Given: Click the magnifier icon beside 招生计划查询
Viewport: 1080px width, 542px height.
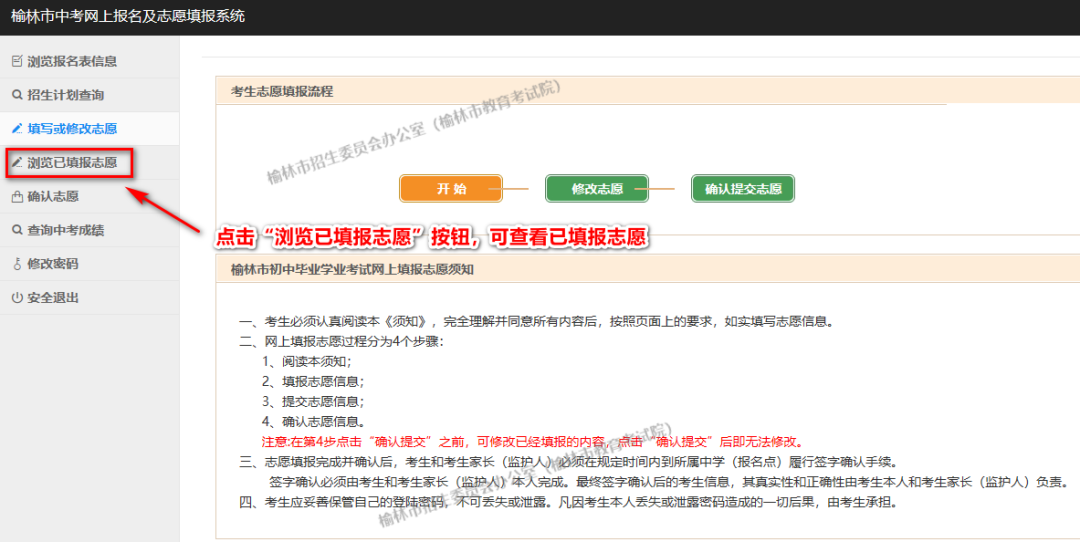Looking at the screenshot, I should pos(16,95).
